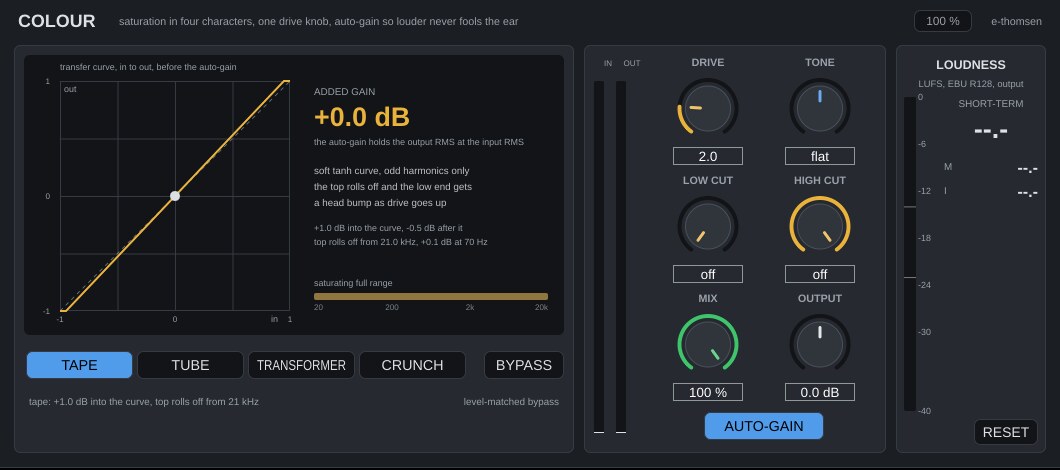Image resolution: width=1060 pixels, height=470 pixels.
Task: Click the 'soft tanh curve' description line
Action: (x=391, y=170)
